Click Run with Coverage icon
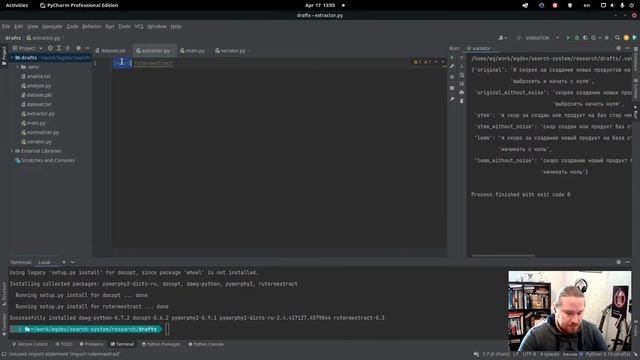 [585, 38]
